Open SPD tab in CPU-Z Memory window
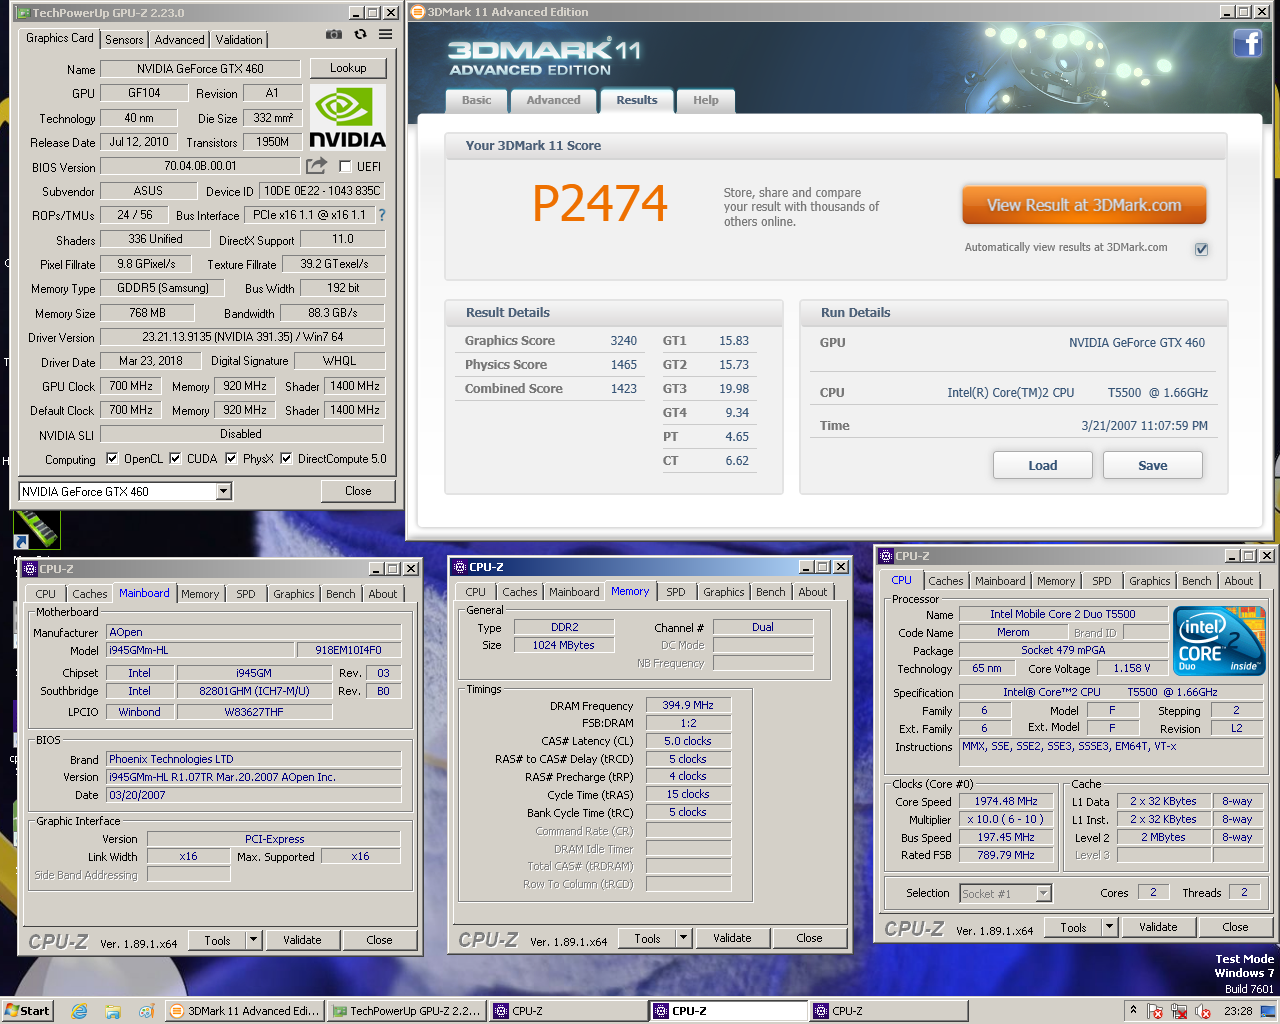Screen dimensions: 1280x1024 pos(676,592)
